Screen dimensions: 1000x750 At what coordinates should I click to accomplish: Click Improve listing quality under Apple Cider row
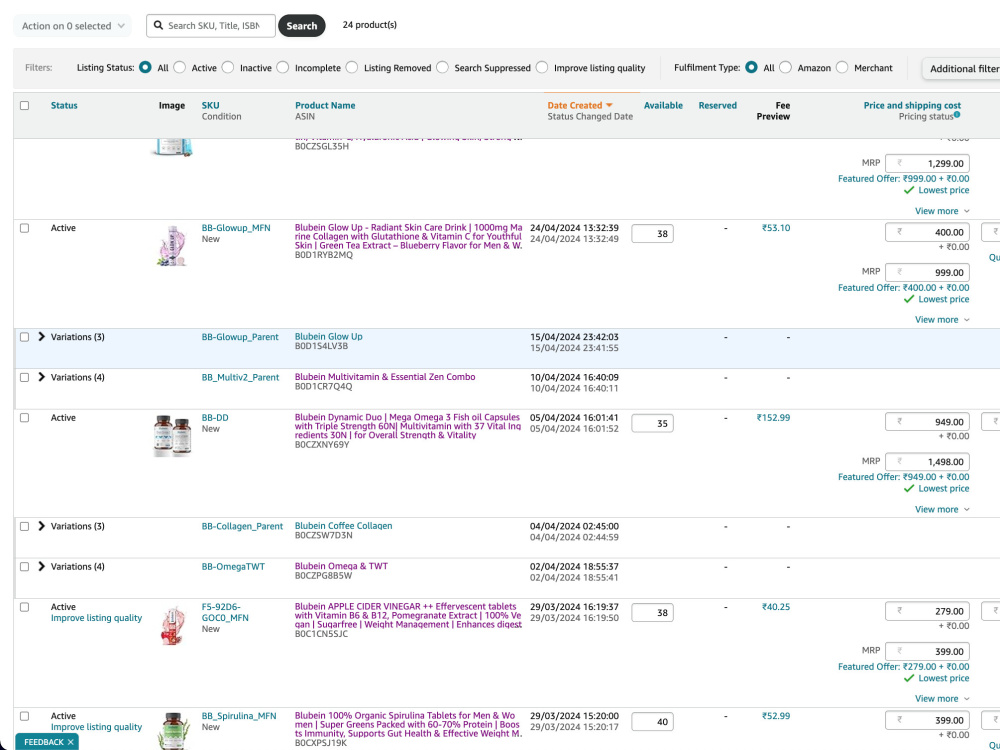(96, 618)
